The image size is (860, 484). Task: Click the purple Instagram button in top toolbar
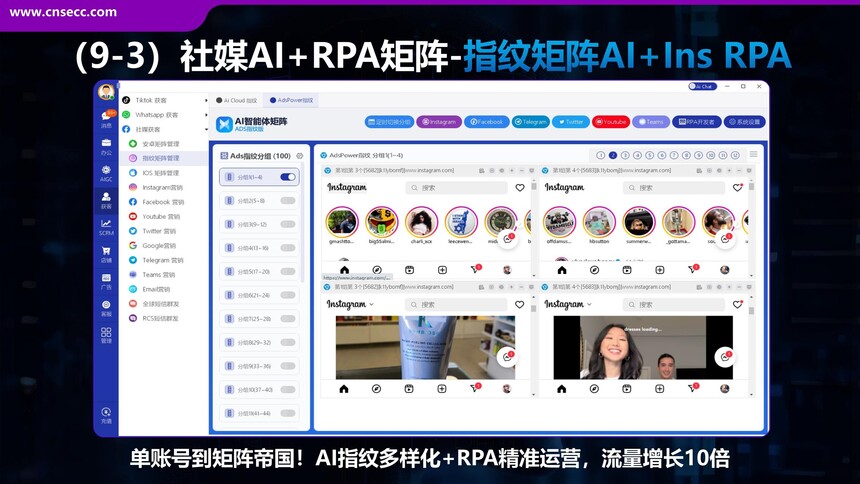click(x=439, y=122)
